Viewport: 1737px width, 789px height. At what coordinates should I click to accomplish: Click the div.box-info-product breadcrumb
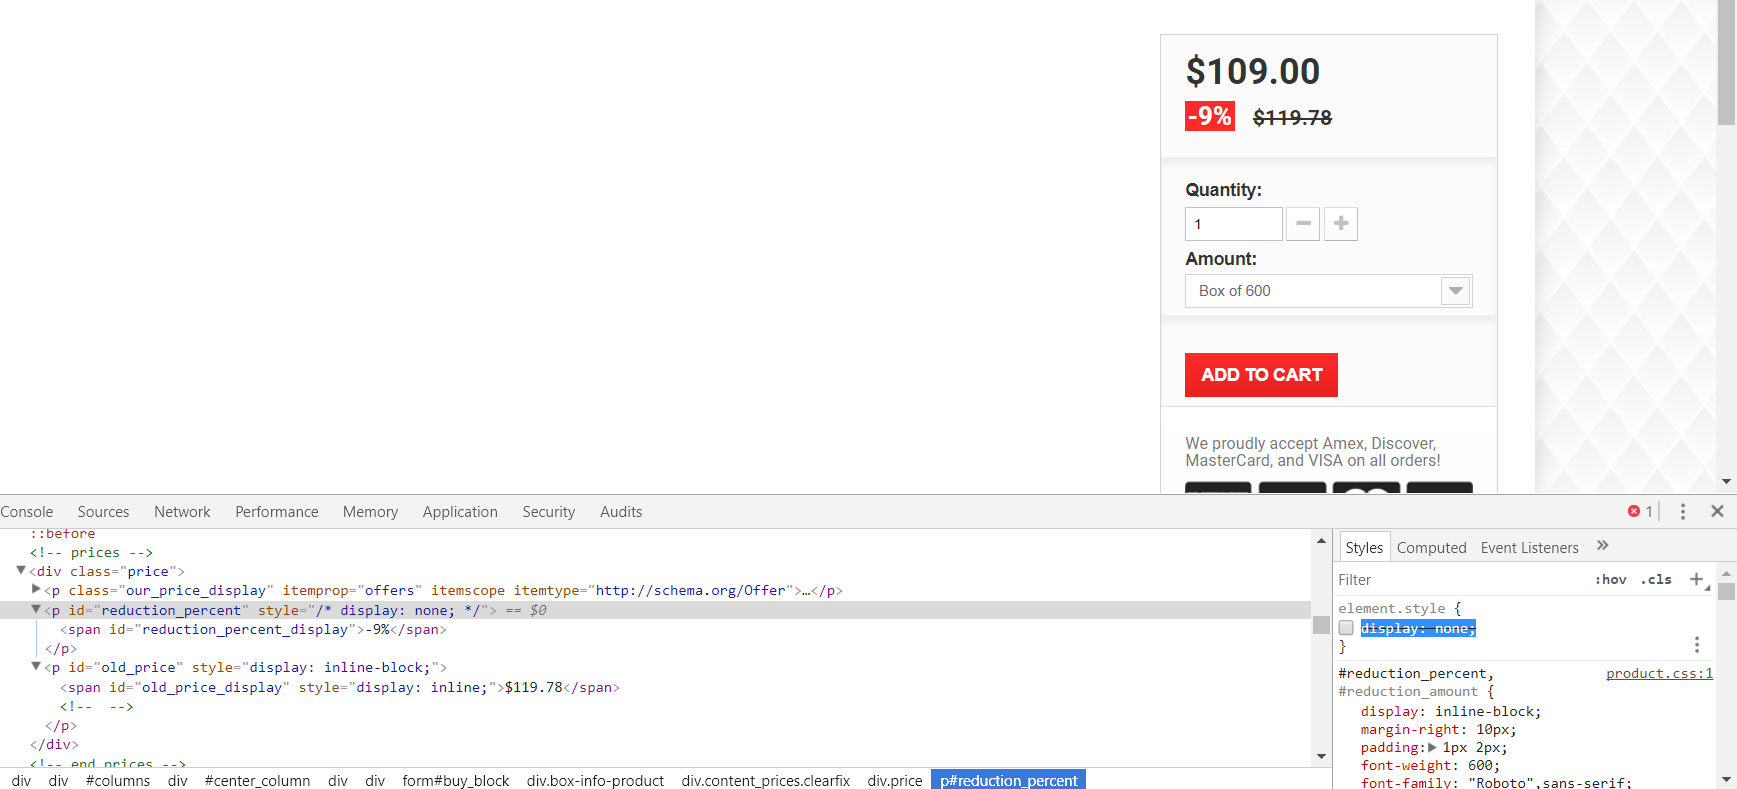pos(595,780)
